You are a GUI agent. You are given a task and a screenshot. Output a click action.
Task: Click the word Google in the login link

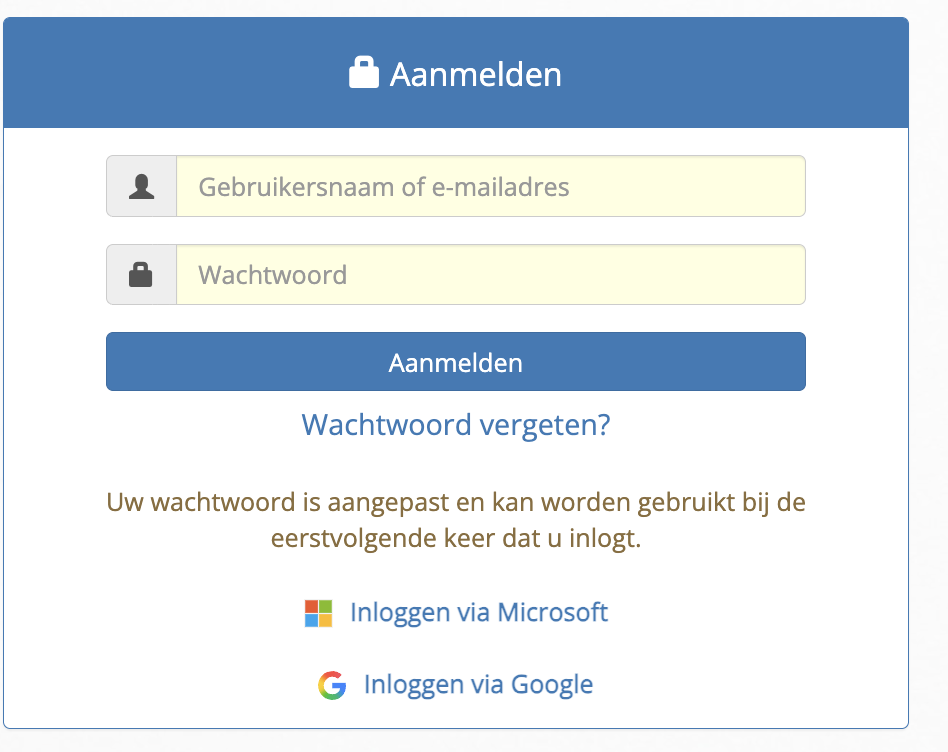pyautogui.click(x=552, y=684)
